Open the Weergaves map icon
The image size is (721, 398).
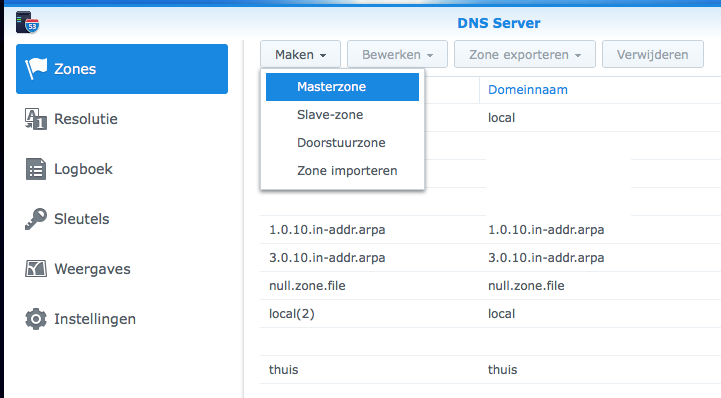coord(36,269)
